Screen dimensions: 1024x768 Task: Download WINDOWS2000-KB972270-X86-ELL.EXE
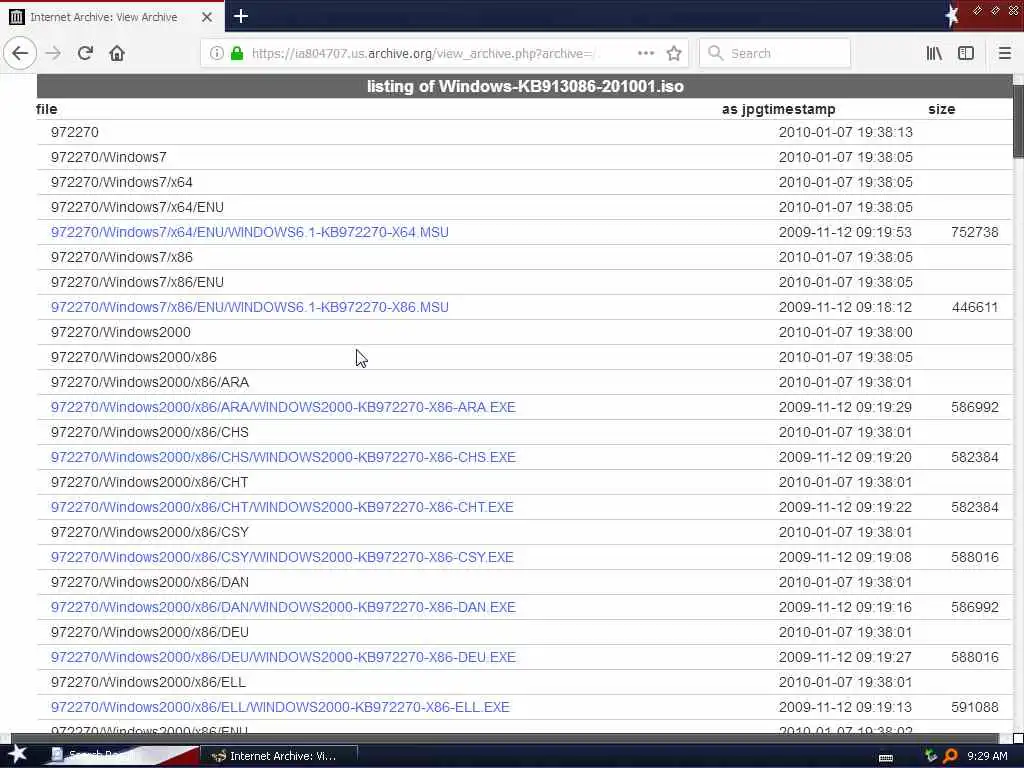coord(280,707)
